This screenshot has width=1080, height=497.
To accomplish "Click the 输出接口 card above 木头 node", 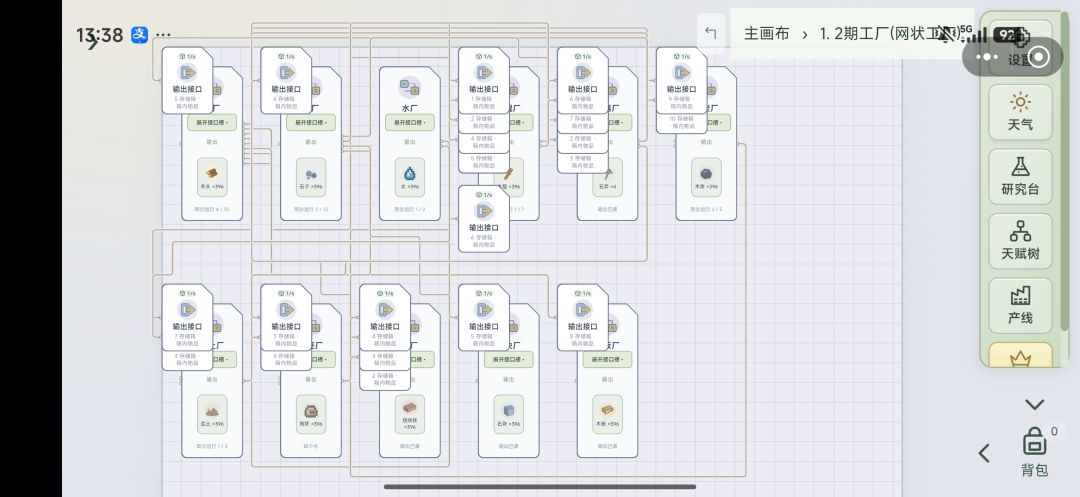I will [187, 81].
